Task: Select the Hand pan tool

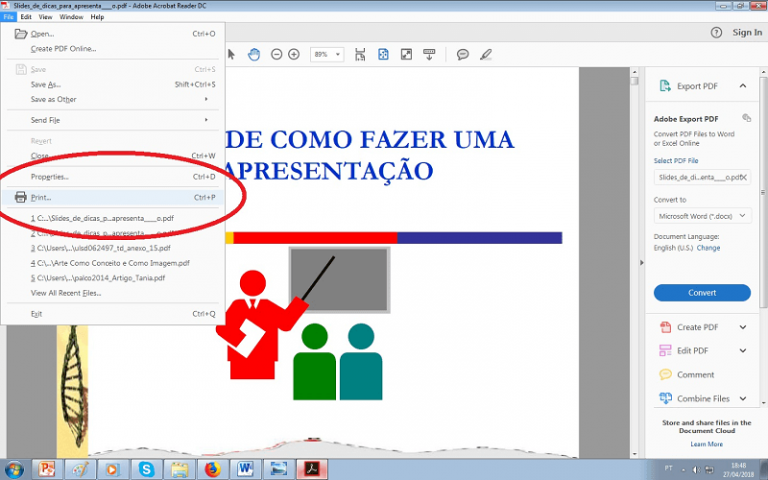Action: pyautogui.click(x=254, y=54)
